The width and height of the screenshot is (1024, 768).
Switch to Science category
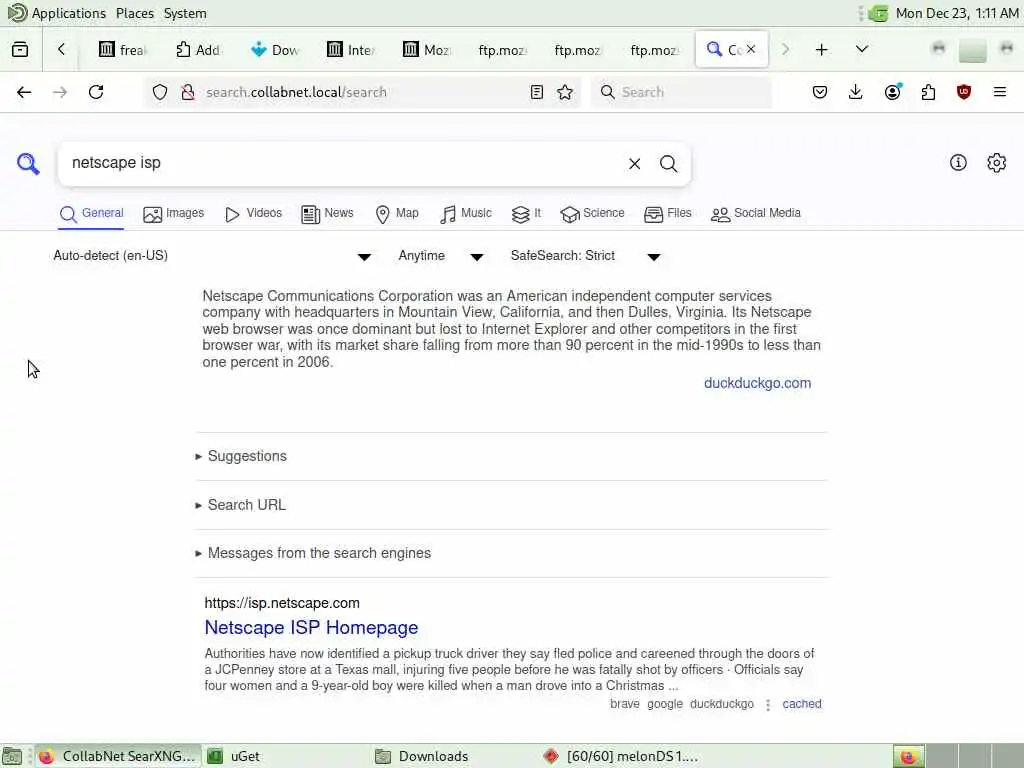[592, 214]
